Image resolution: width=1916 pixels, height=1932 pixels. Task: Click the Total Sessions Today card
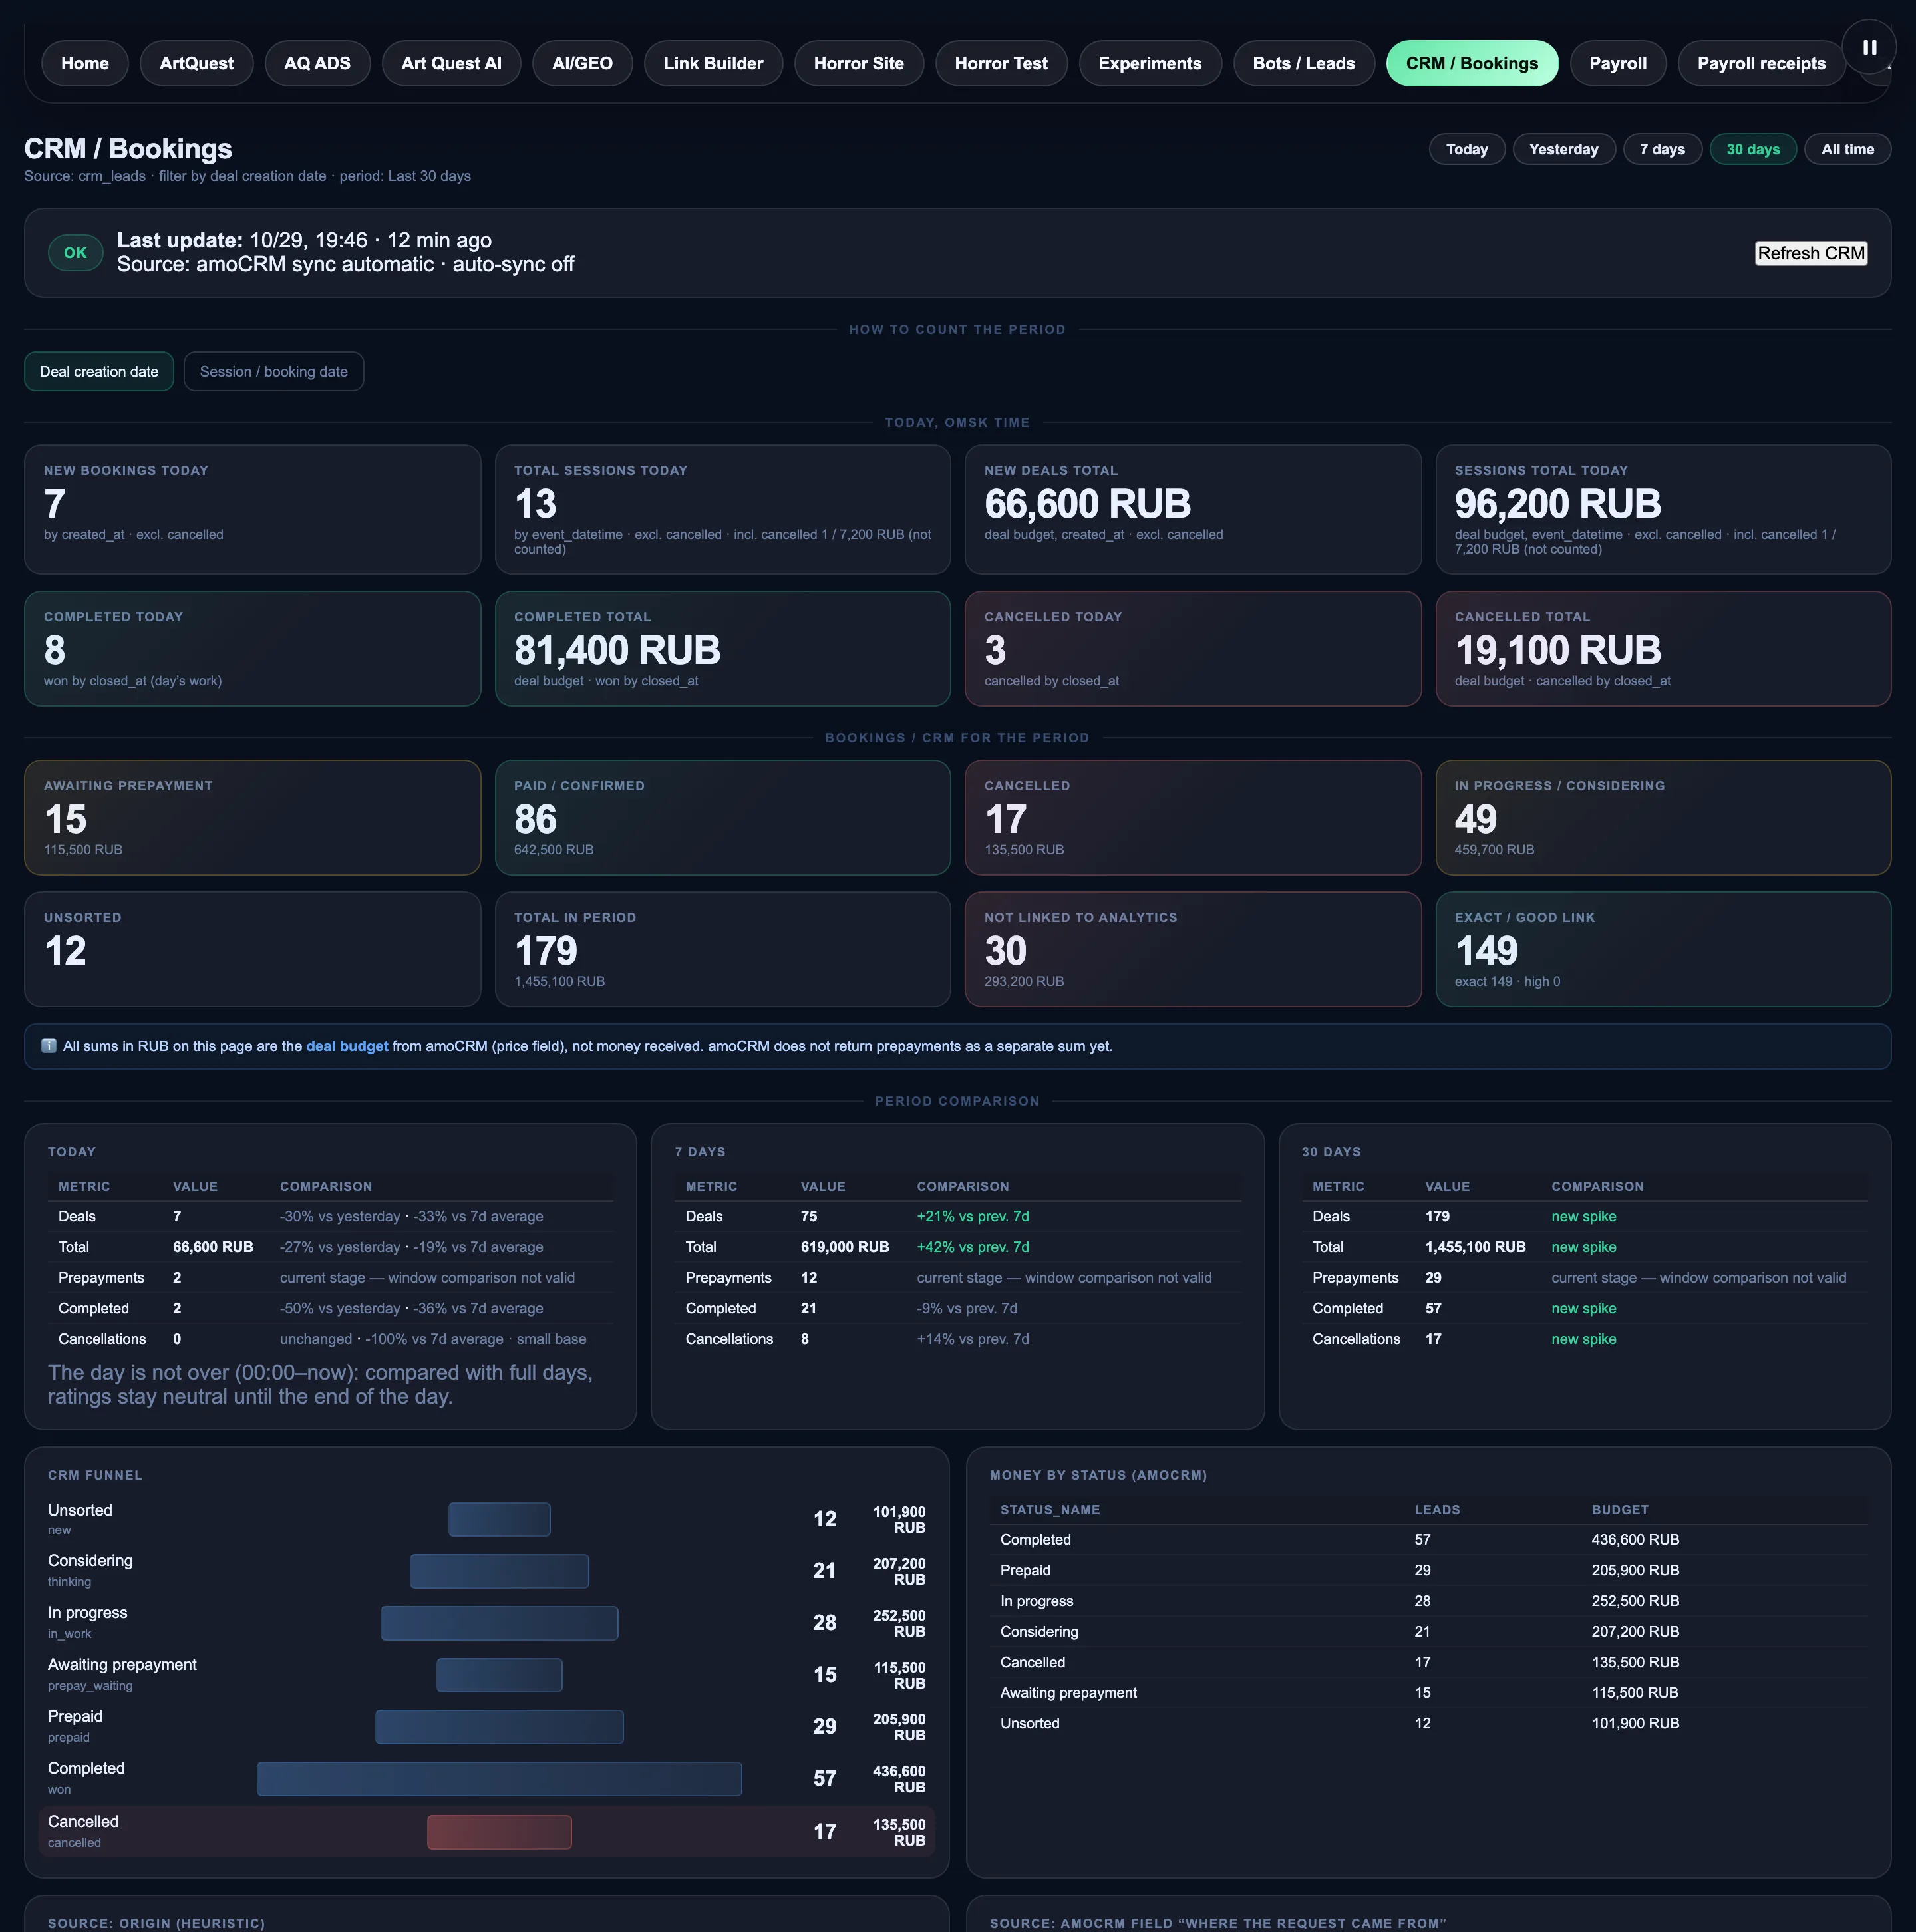point(722,509)
